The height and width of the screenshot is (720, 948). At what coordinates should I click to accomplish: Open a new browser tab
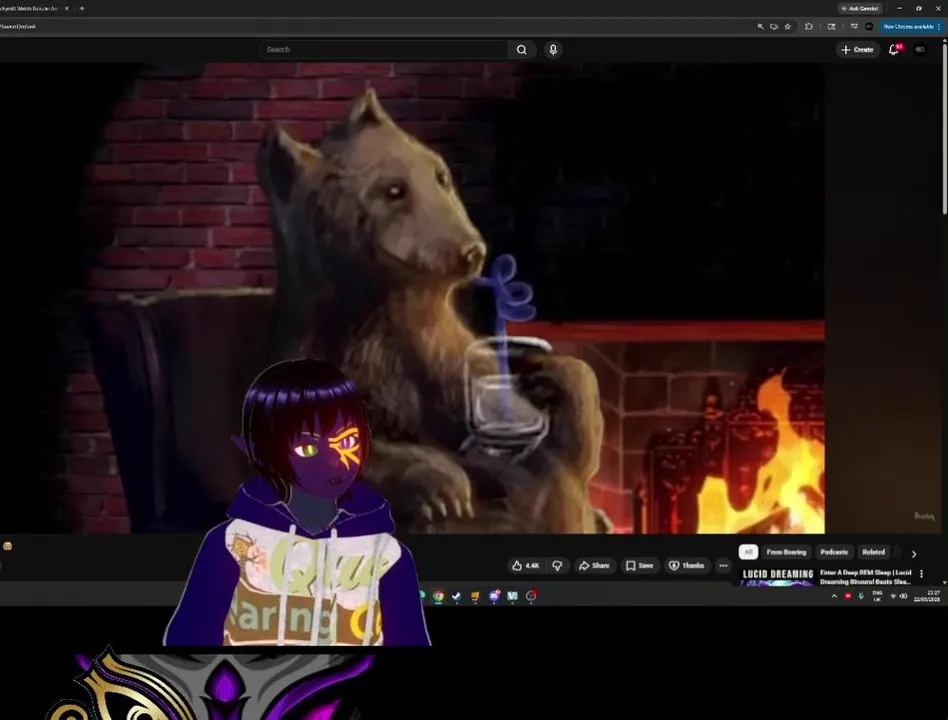82,8
